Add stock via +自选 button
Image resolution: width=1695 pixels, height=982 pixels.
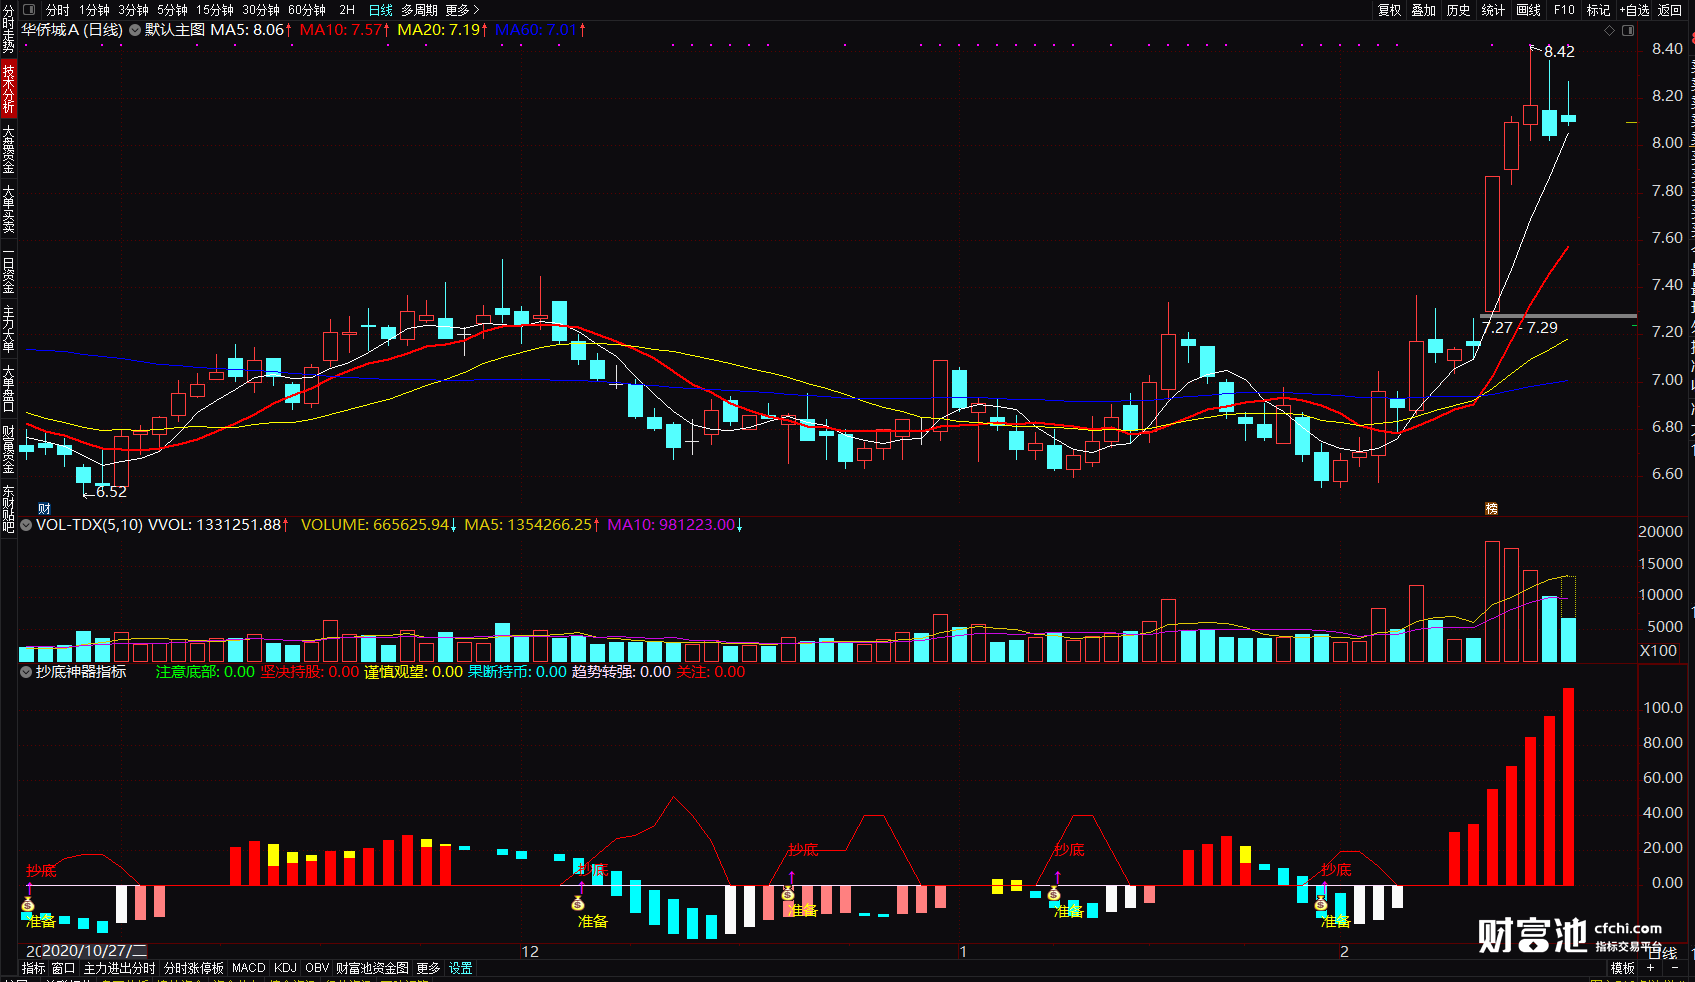(x=1635, y=10)
